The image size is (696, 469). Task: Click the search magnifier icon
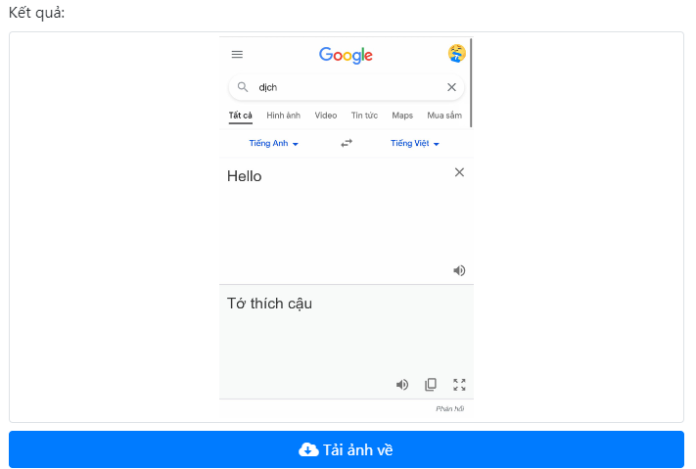[x=243, y=87]
